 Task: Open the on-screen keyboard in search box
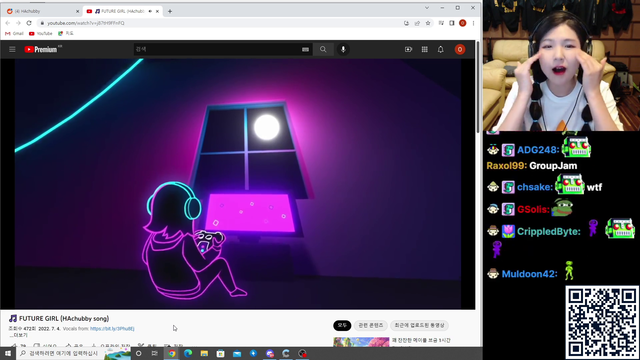[x=305, y=49]
